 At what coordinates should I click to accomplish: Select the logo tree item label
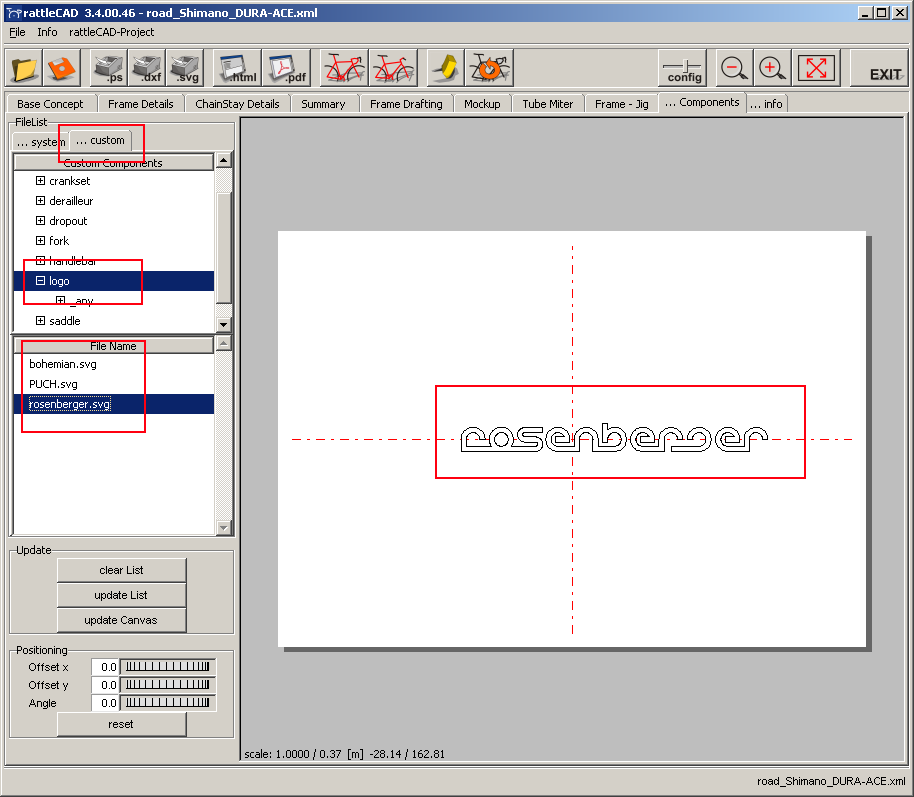[x=59, y=281]
